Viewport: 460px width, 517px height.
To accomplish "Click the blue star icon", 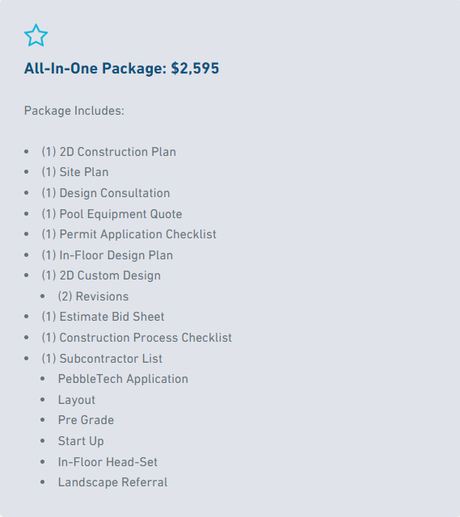I will pos(36,35).
